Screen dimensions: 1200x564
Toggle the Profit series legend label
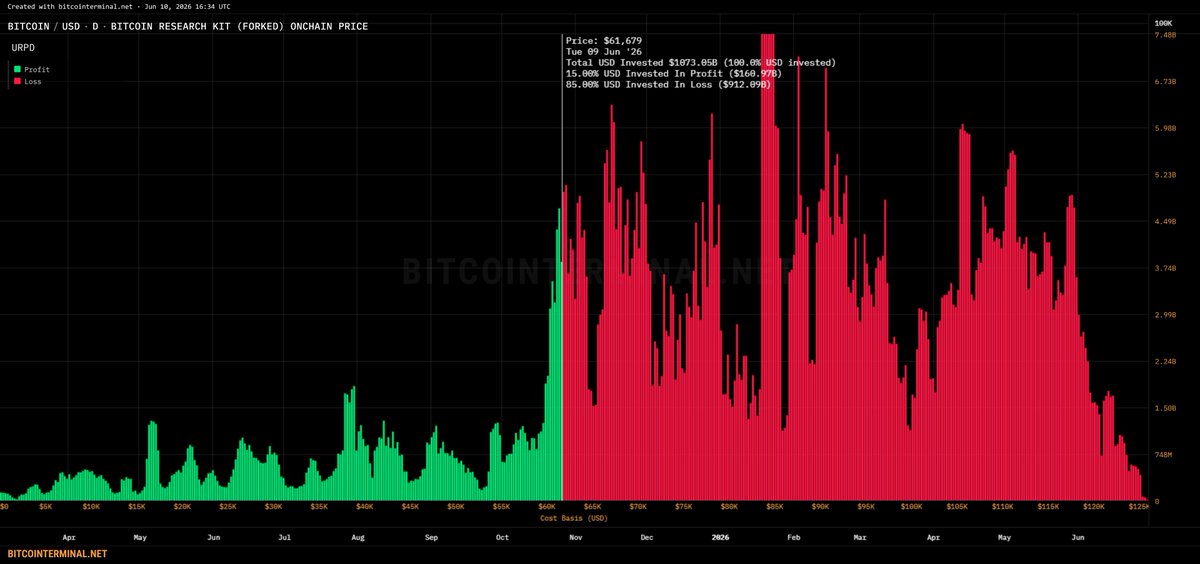coord(37,70)
